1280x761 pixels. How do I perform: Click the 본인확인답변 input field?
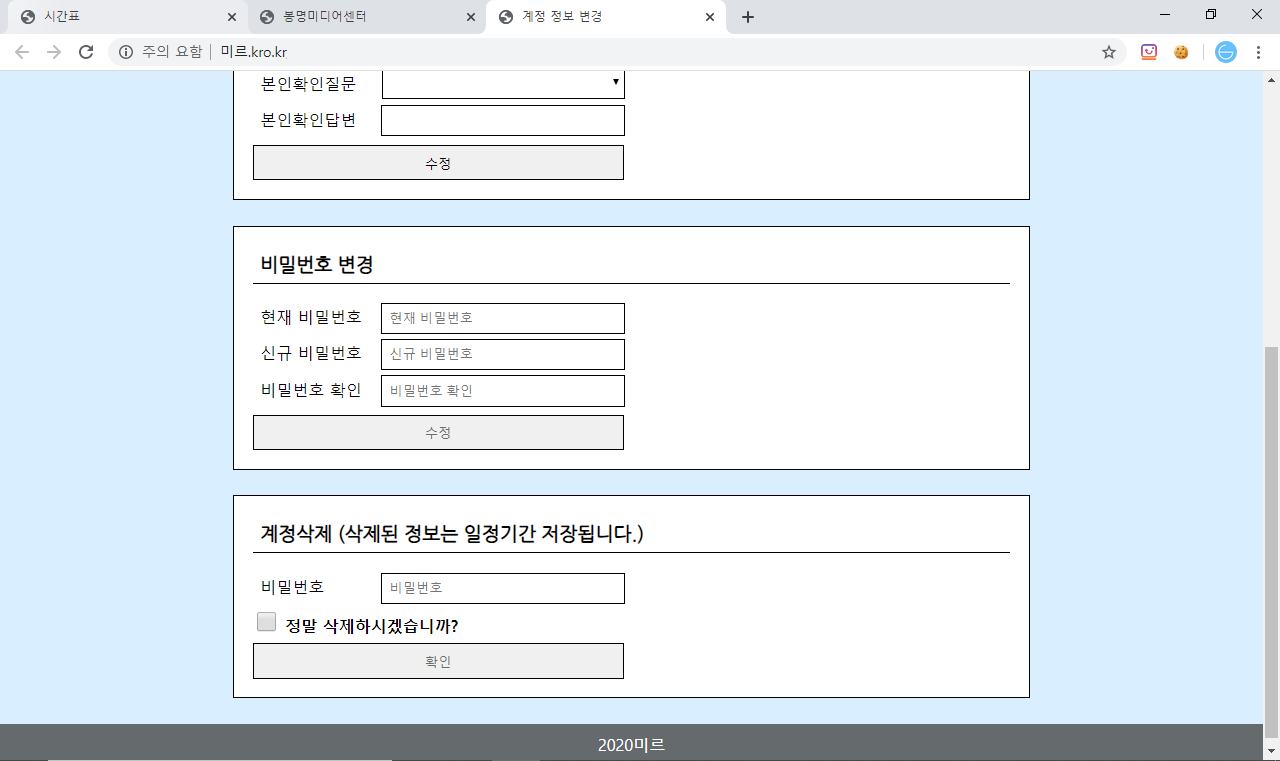(x=503, y=120)
